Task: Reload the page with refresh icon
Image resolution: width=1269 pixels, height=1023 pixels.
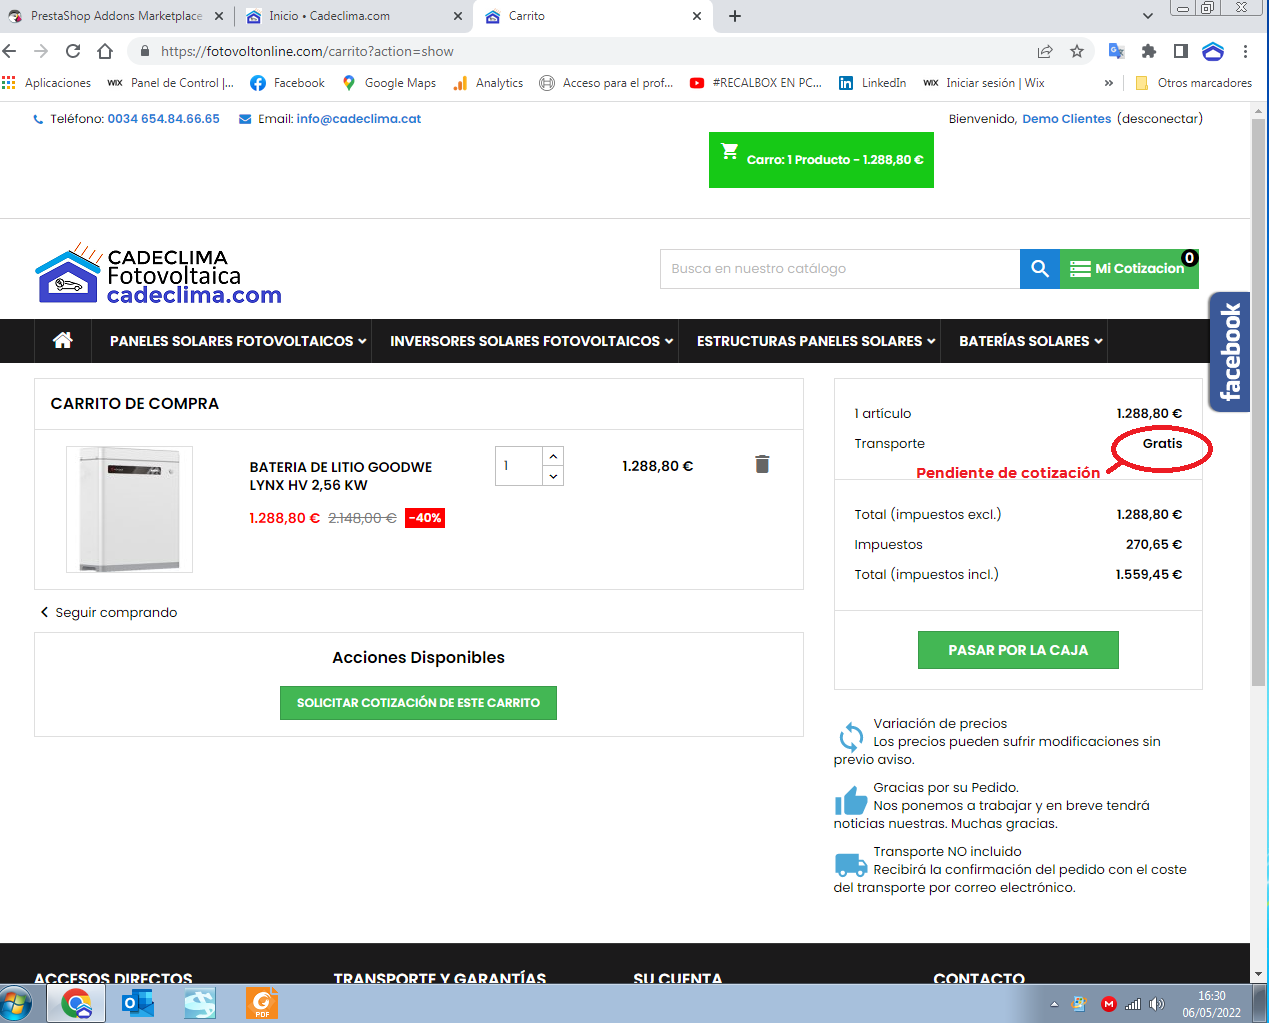Action: pos(73,51)
